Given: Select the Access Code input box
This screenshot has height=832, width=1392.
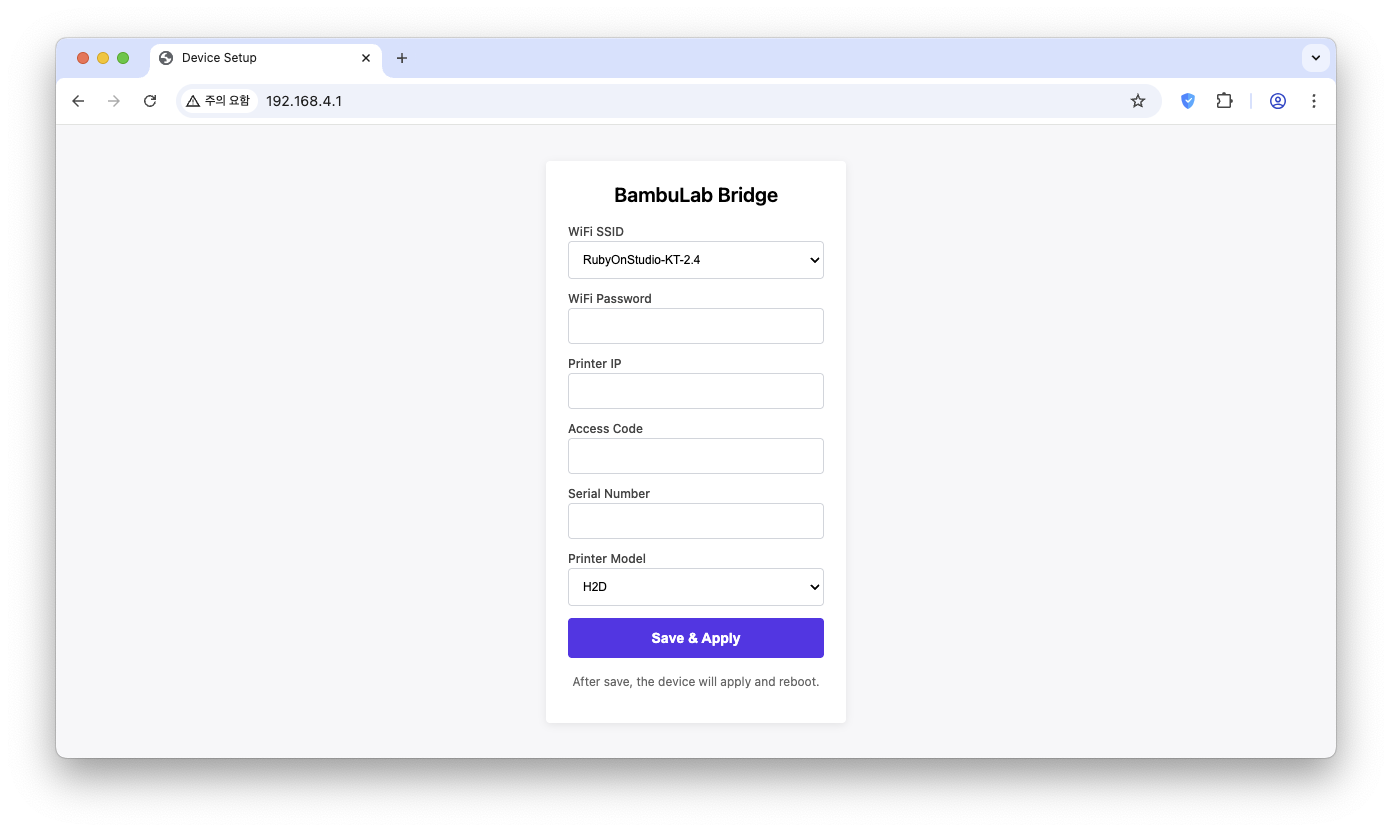Looking at the screenshot, I should point(696,456).
